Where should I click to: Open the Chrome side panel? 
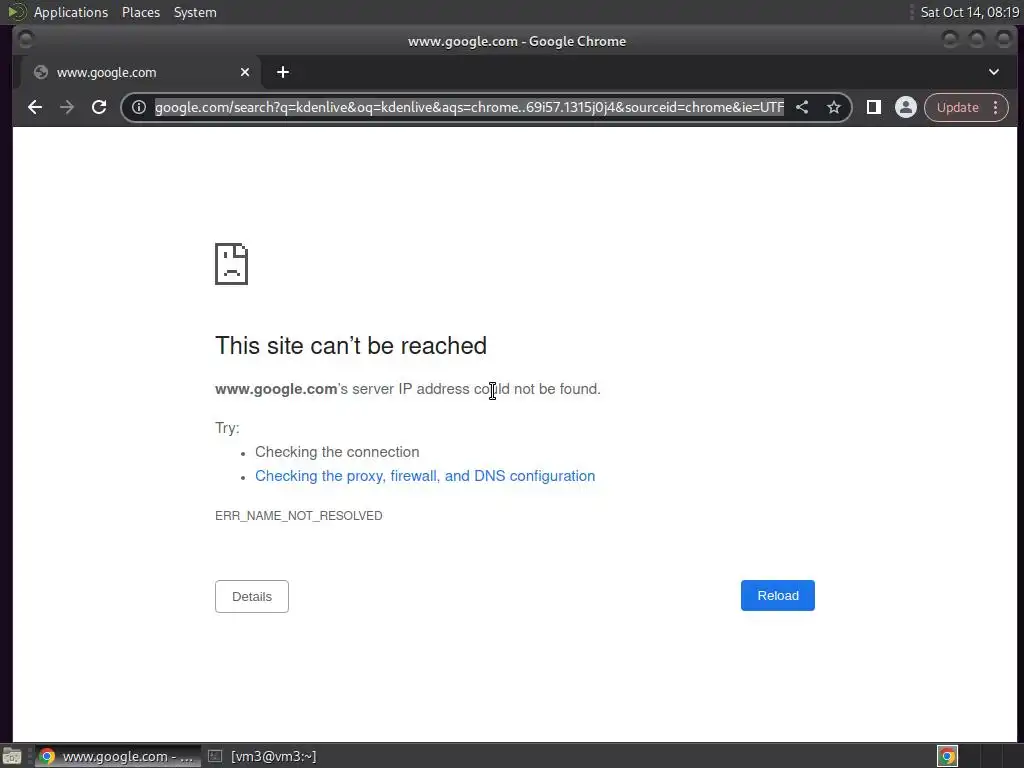(x=873, y=107)
